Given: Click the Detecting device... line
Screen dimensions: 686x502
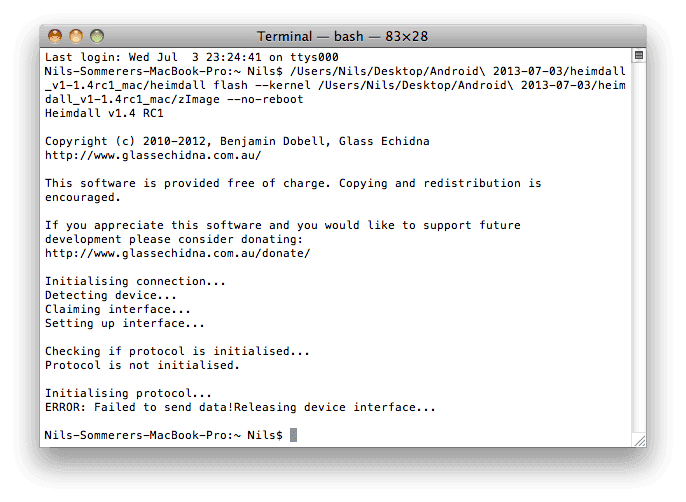Looking at the screenshot, I should (x=111, y=295).
